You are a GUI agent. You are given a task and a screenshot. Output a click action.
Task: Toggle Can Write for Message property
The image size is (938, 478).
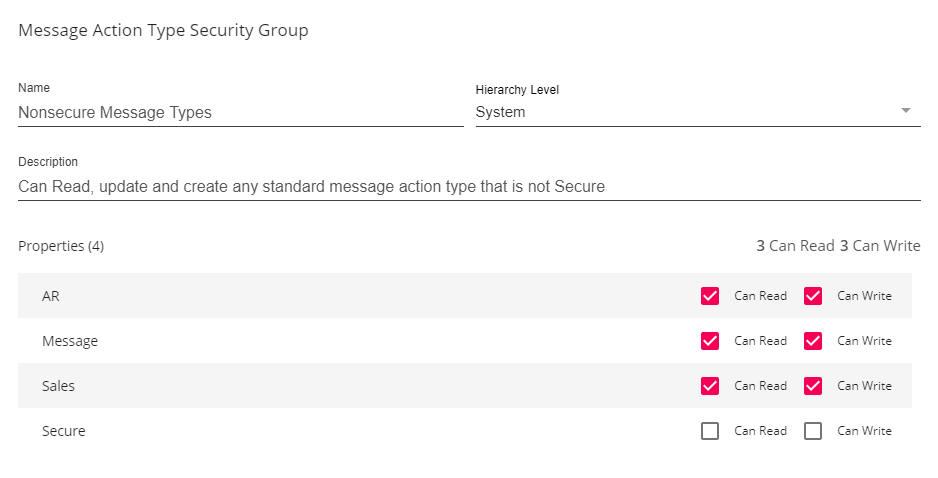point(813,341)
